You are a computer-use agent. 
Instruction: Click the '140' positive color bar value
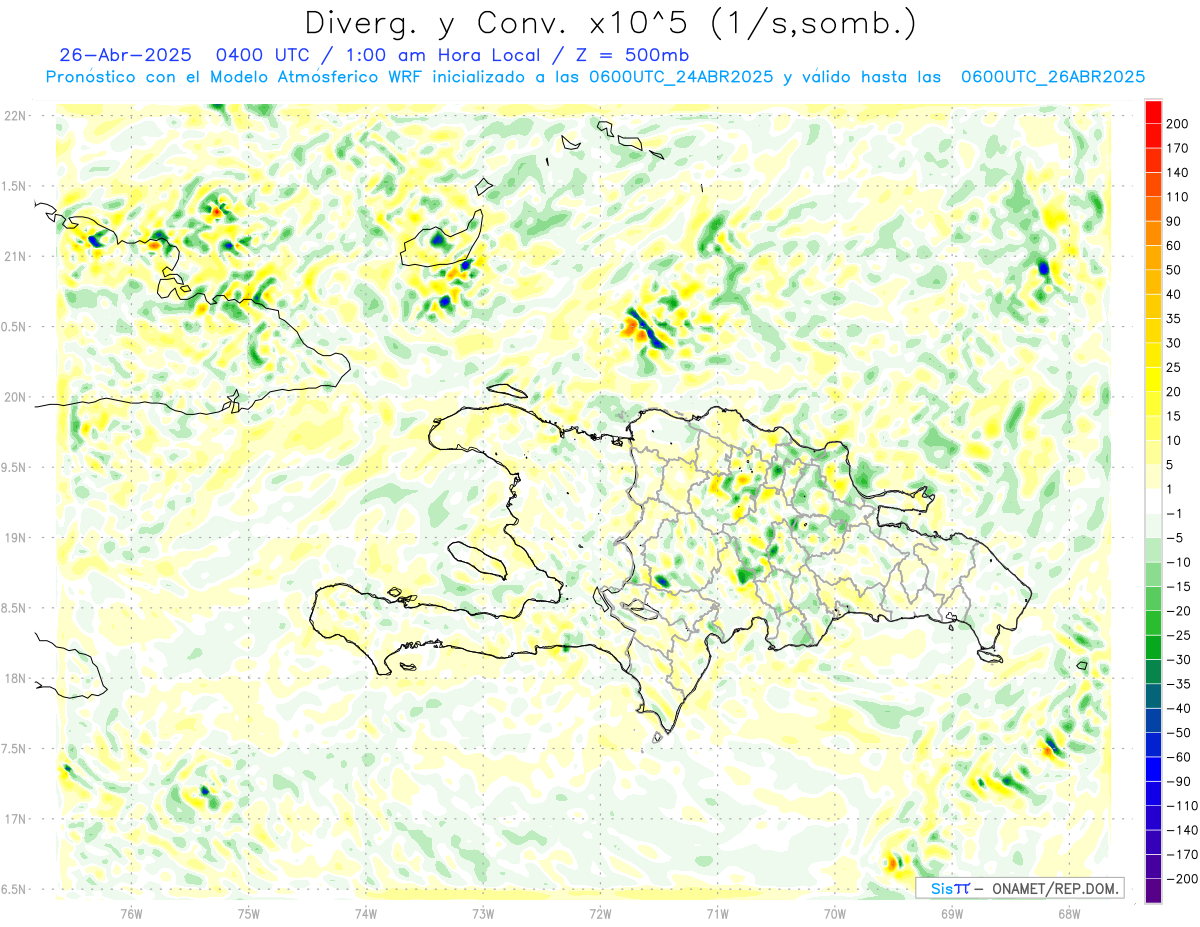1178,173
